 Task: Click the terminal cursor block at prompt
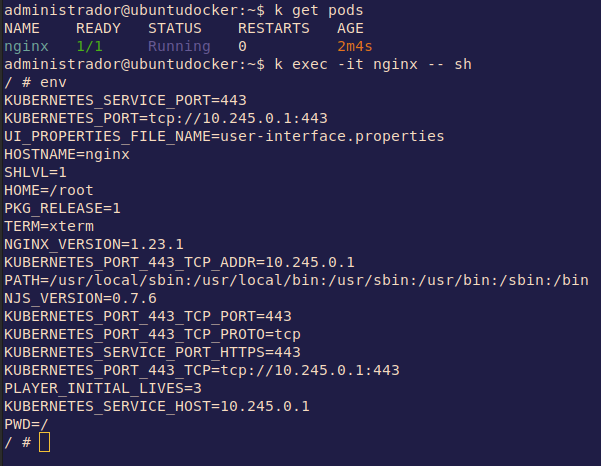tap(44, 442)
